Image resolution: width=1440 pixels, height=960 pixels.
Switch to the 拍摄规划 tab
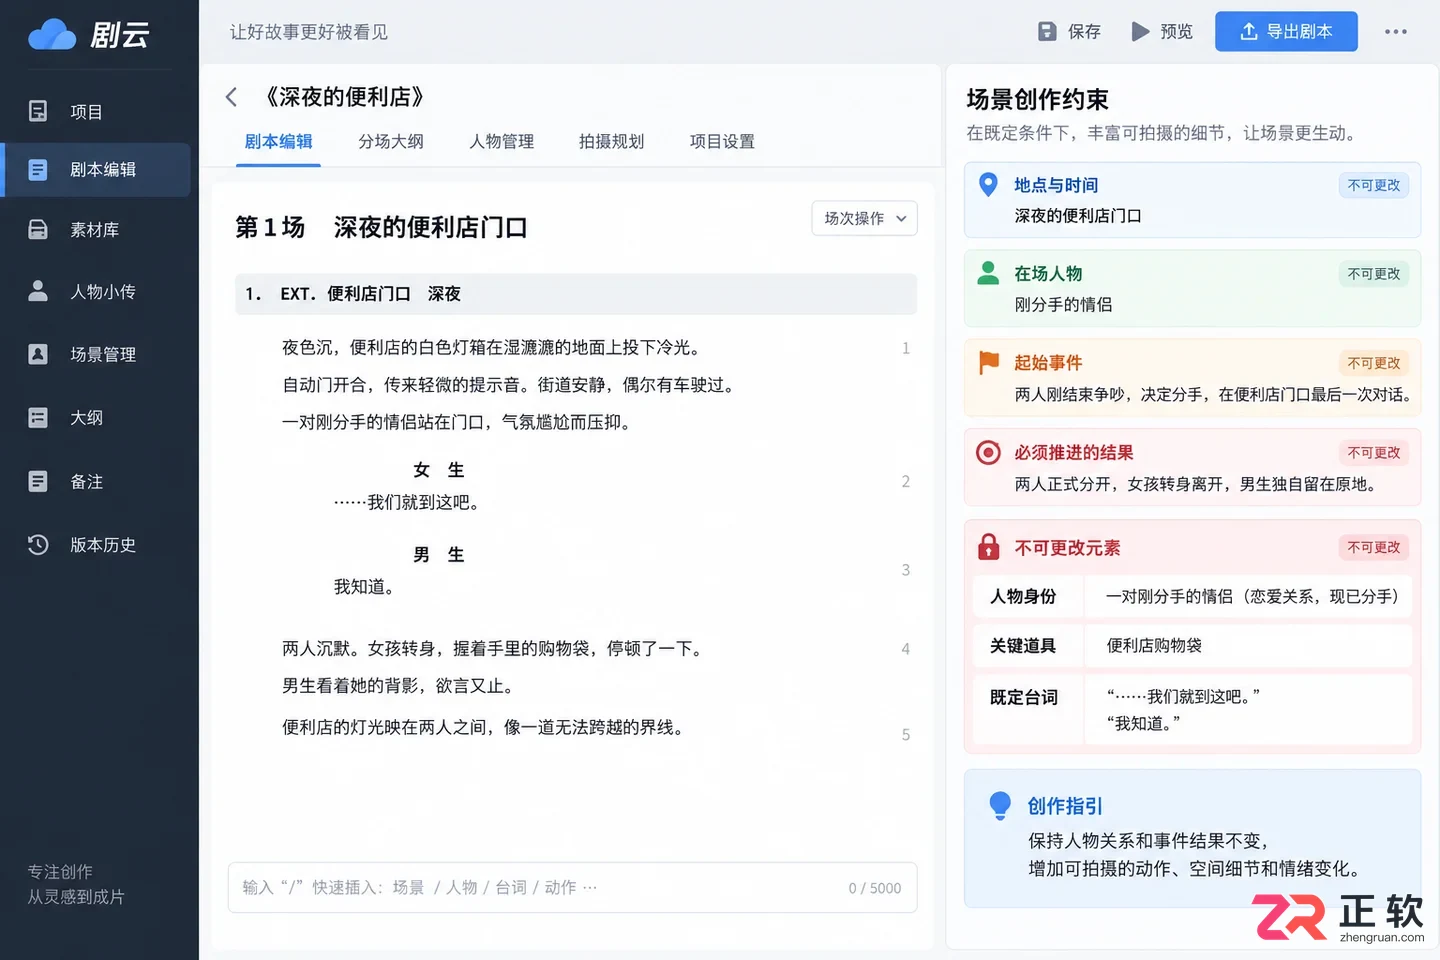coord(611,142)
